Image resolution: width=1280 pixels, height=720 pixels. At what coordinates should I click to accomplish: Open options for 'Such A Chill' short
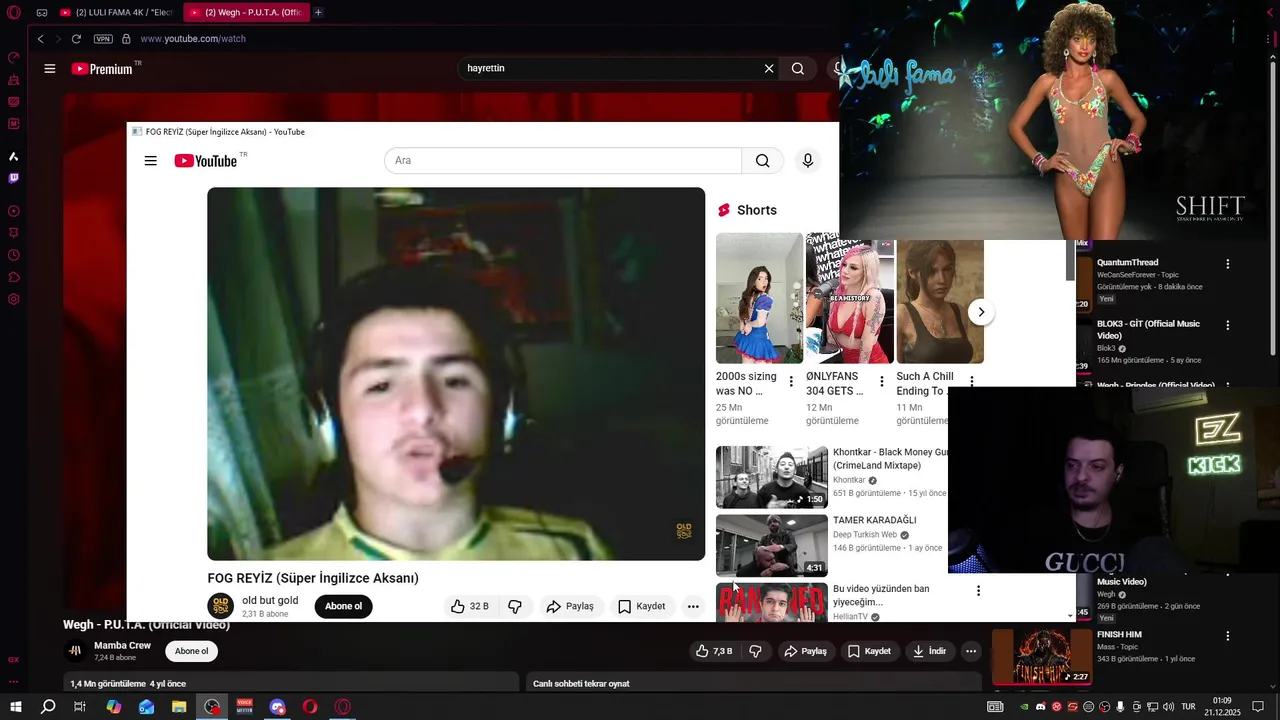(x=971, y=381)
